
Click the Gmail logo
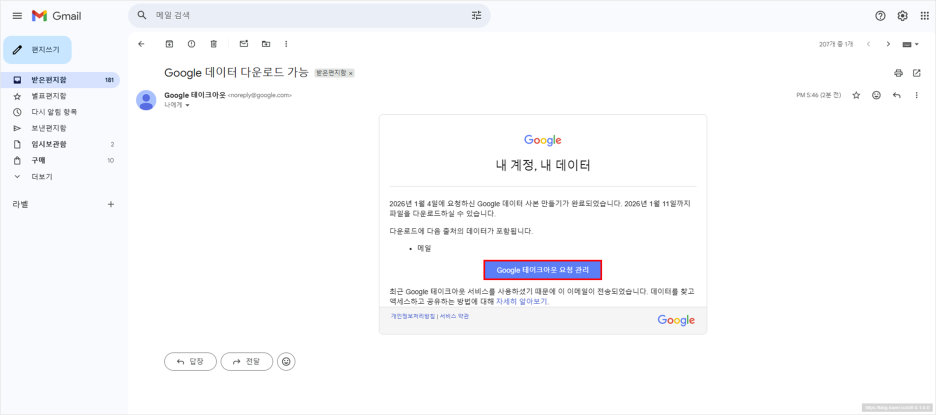pos(56,16)
